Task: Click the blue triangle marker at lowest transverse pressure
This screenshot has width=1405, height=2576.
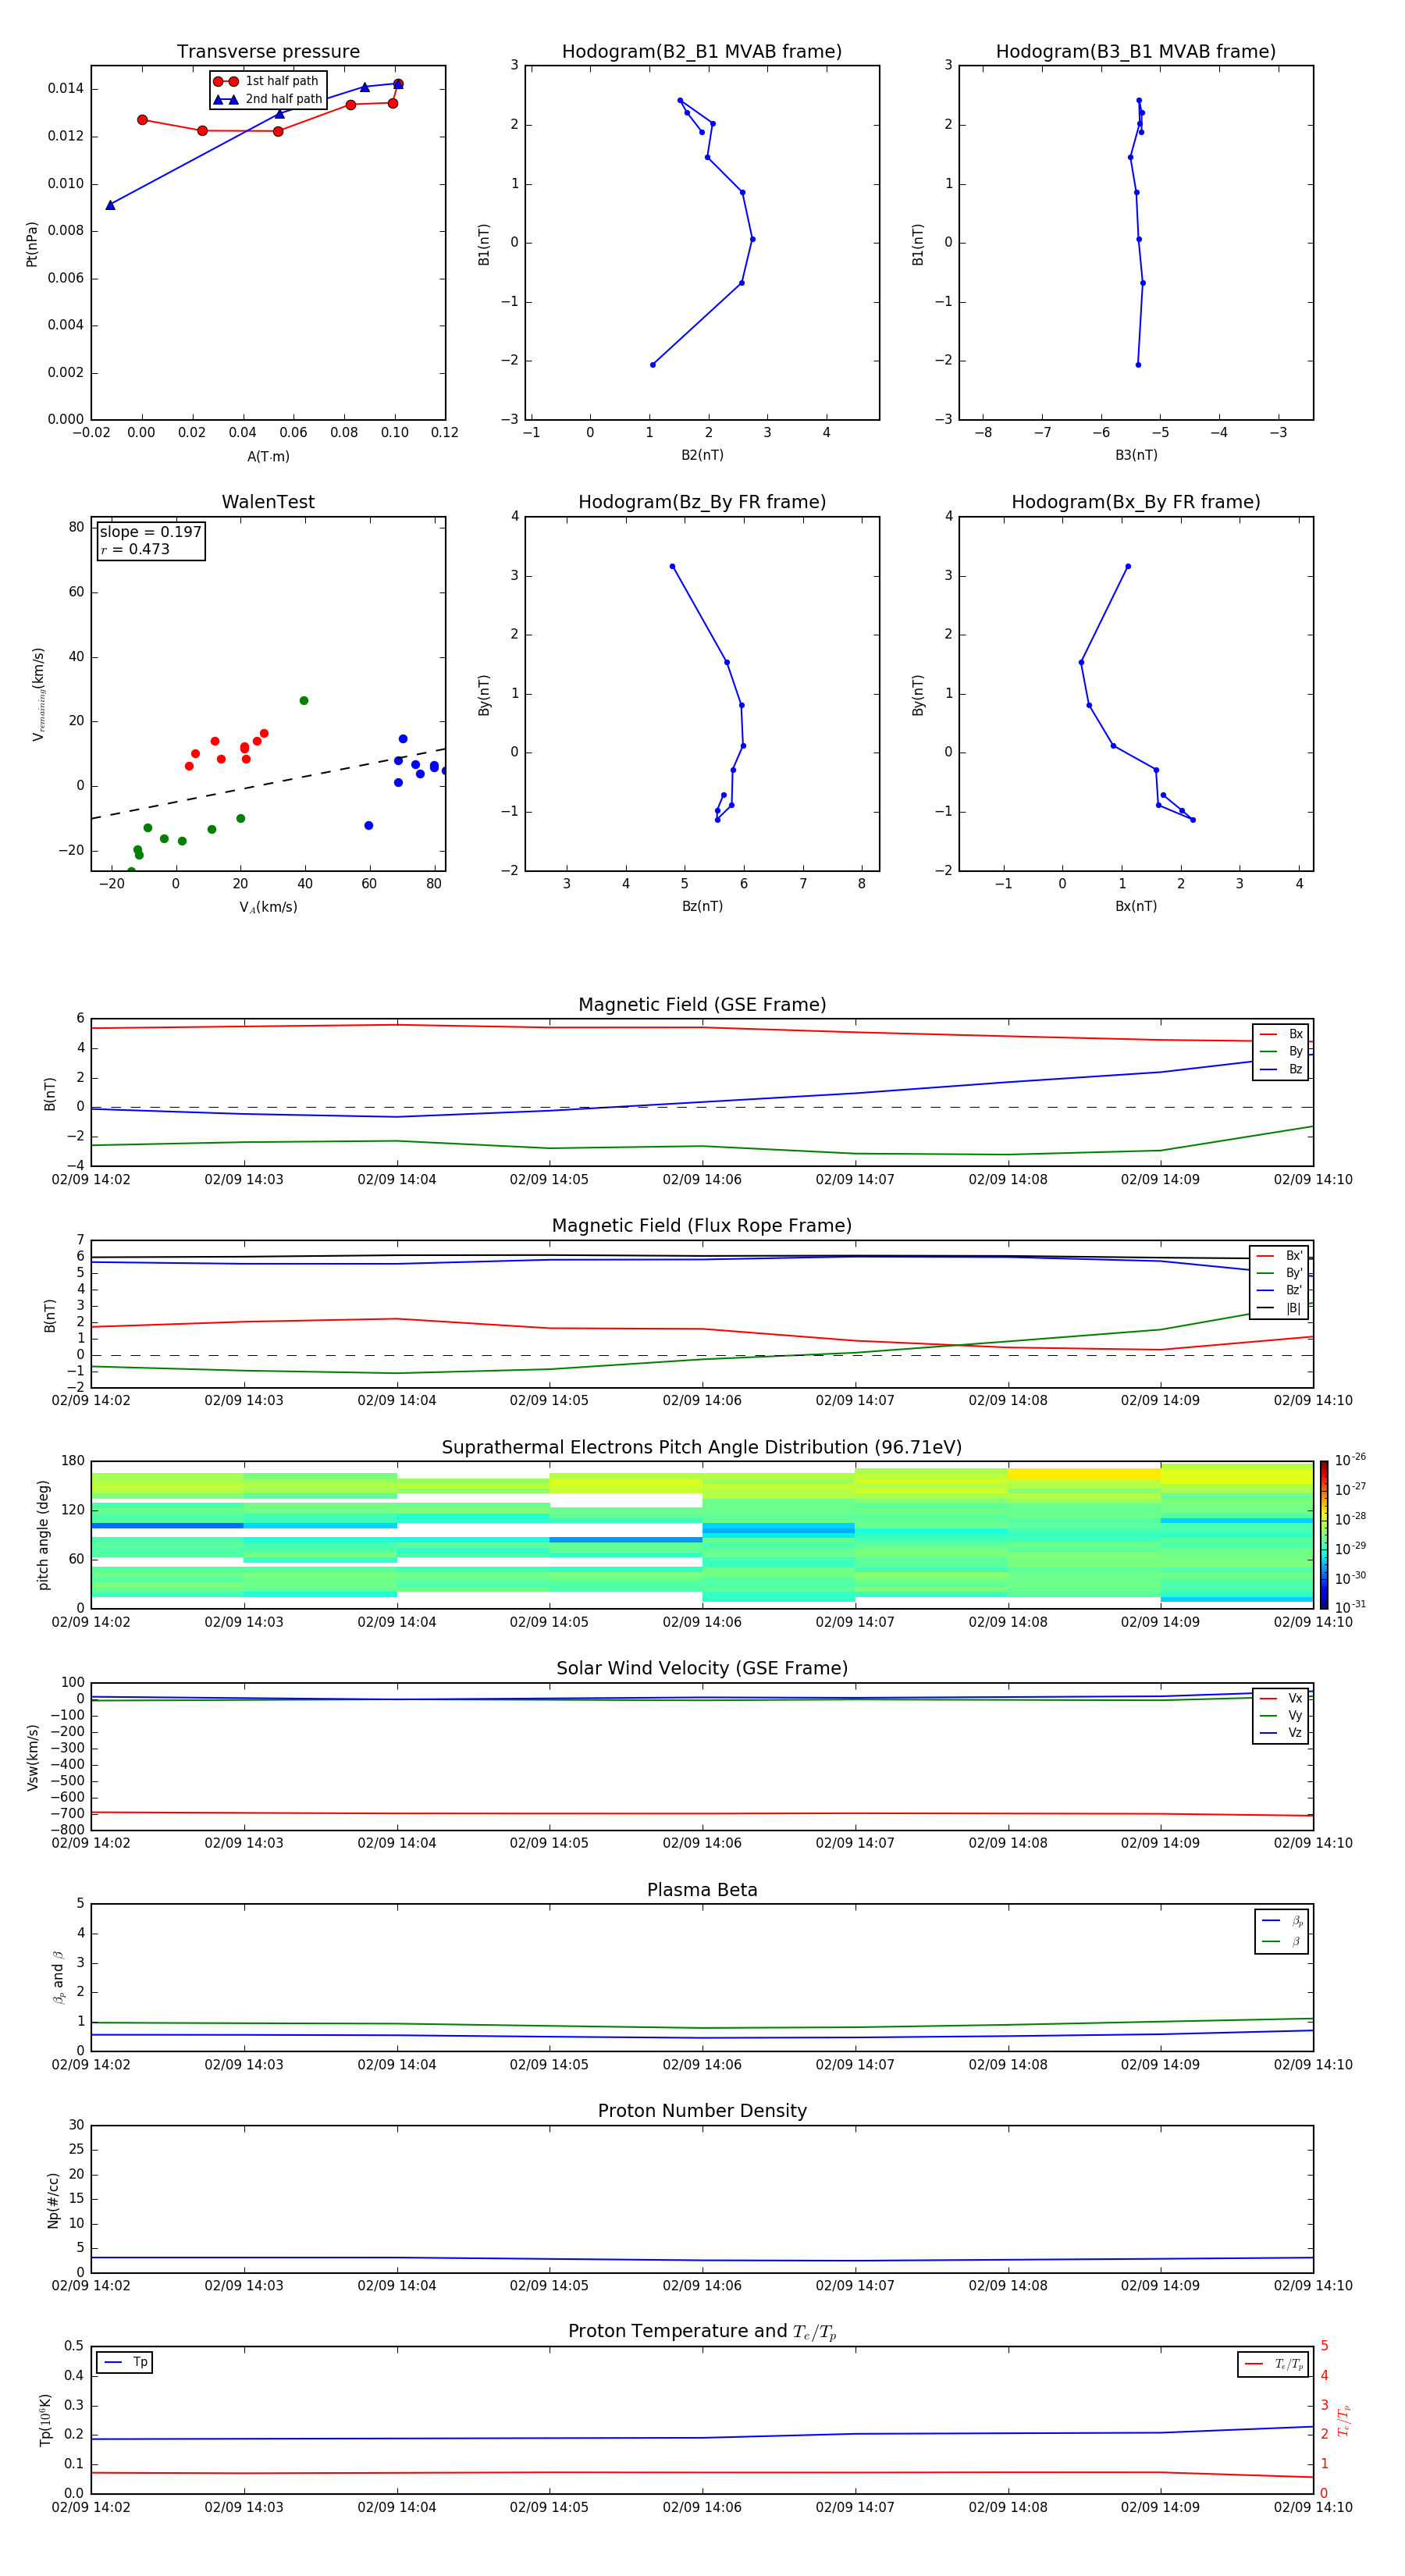Action: (110, 204)
